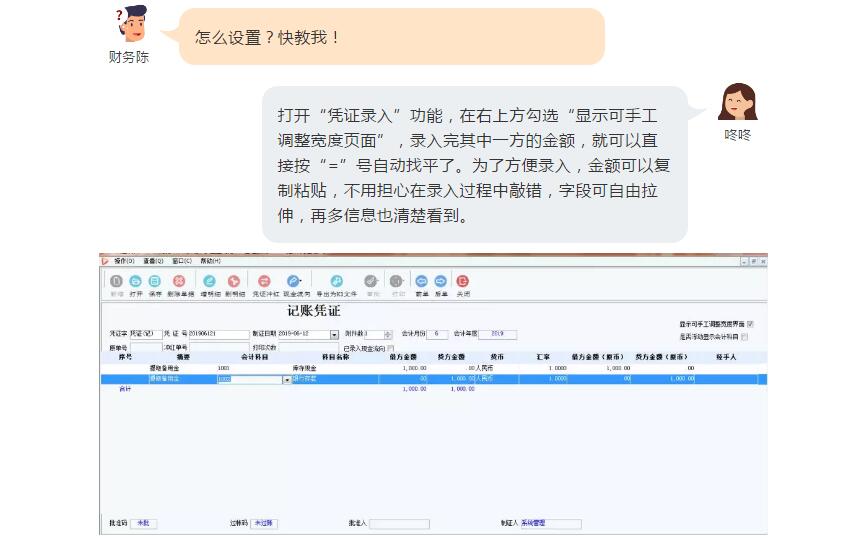
Task: Remove a detail row with 删明细
Action: [234, 283]
